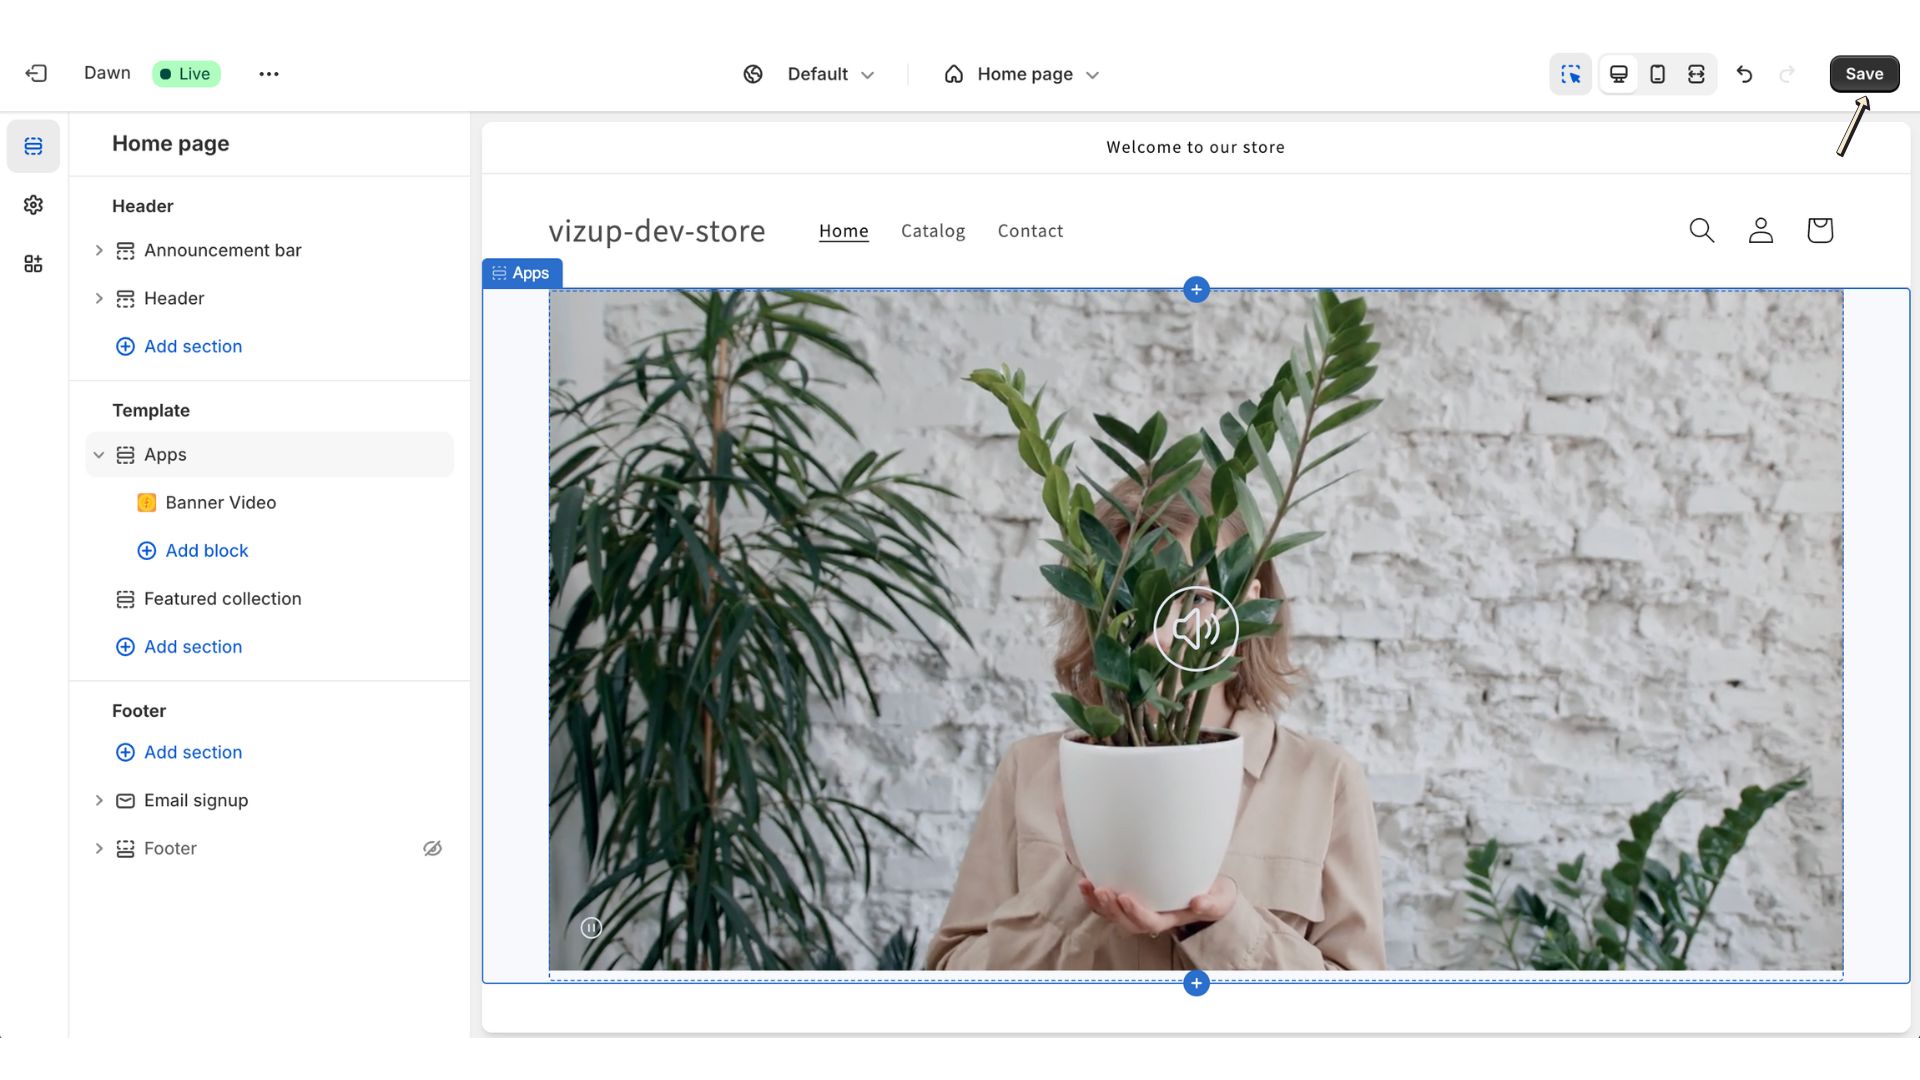Click the undo icon in toolbar

pos(1743,73)
